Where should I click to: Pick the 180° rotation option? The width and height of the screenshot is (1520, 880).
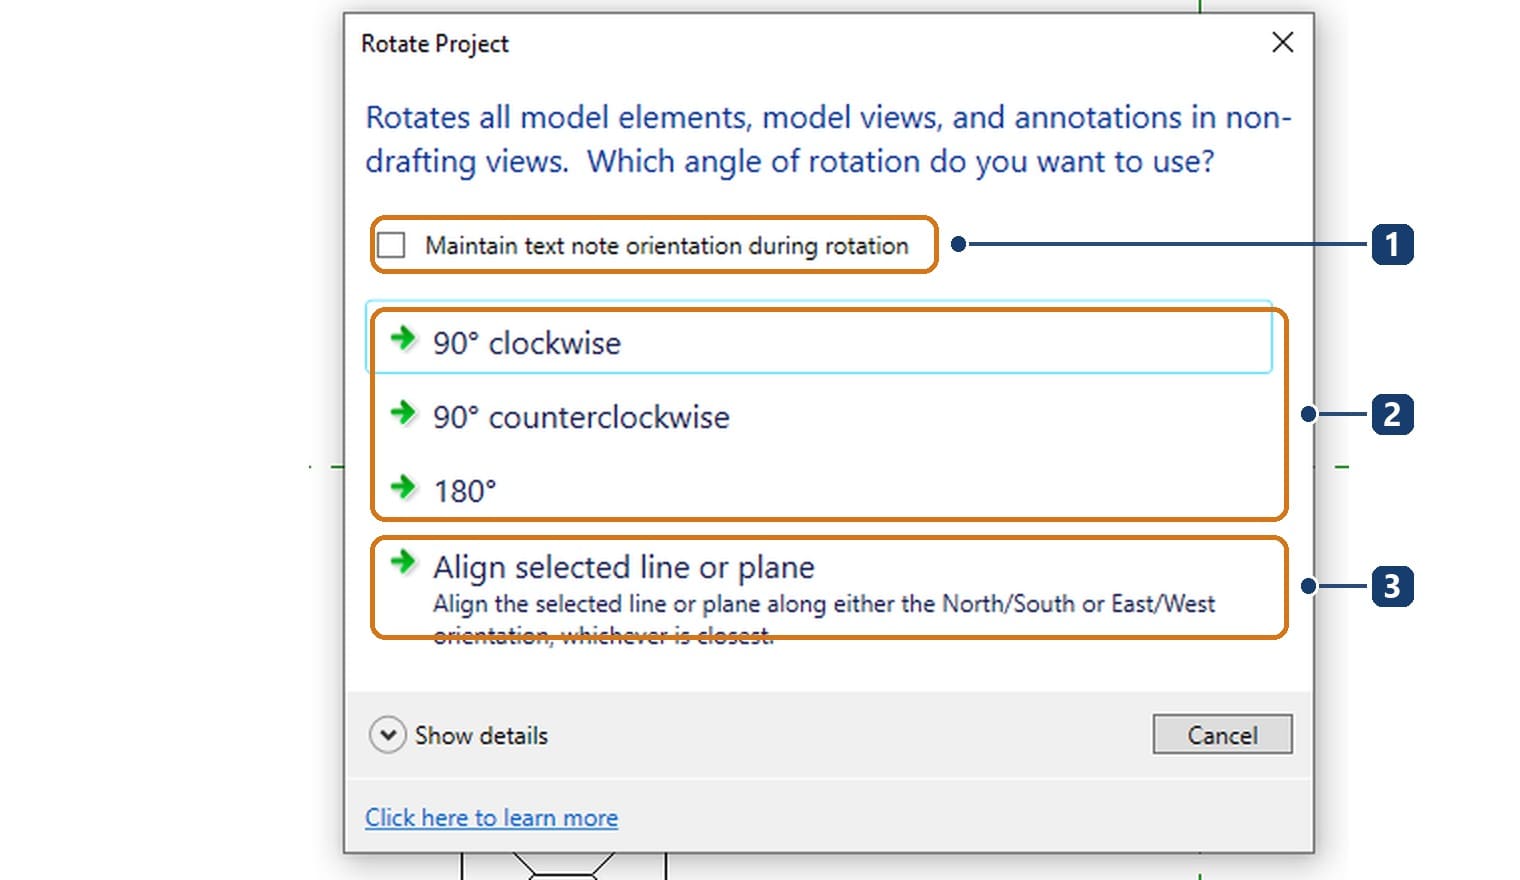coord(819,490)
